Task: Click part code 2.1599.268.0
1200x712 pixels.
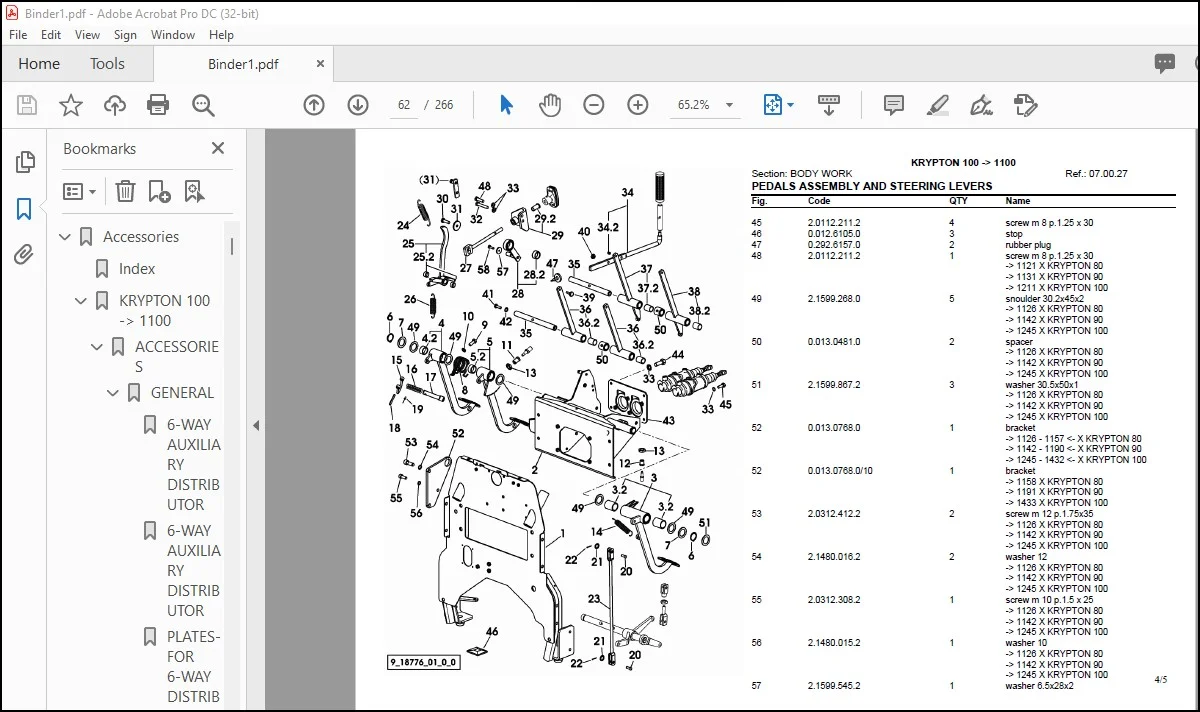Action: [834, 298]
